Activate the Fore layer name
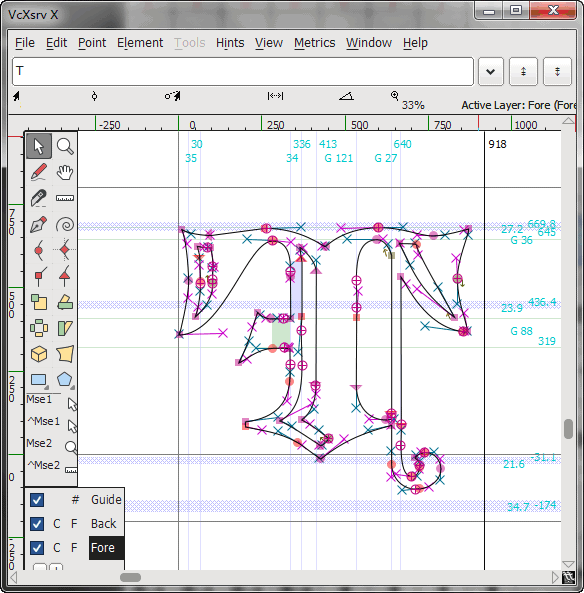This screenshot has width=584, height=593. click(x=106, y=548)
